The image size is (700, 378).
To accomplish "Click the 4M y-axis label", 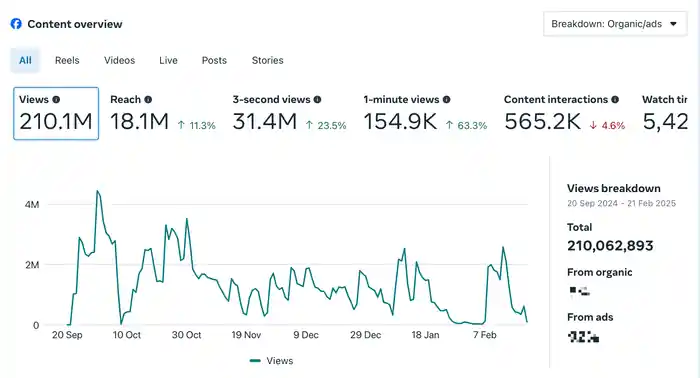I will [x=32, y=205].
